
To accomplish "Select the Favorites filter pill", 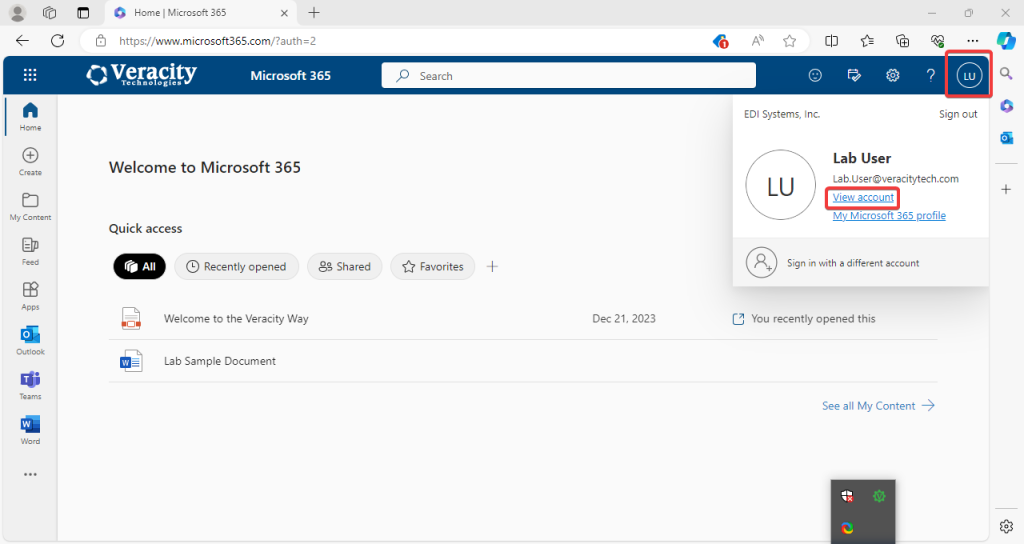I will coord(433,267).
